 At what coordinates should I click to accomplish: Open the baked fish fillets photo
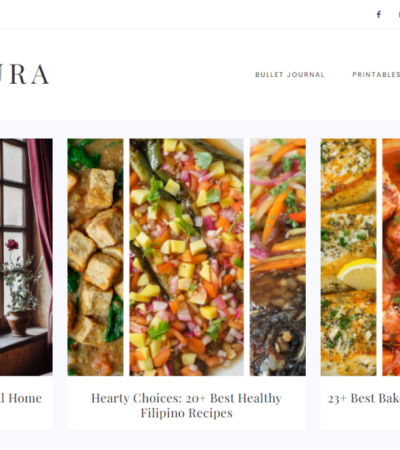pyautogui.click(x=348, y=257)
